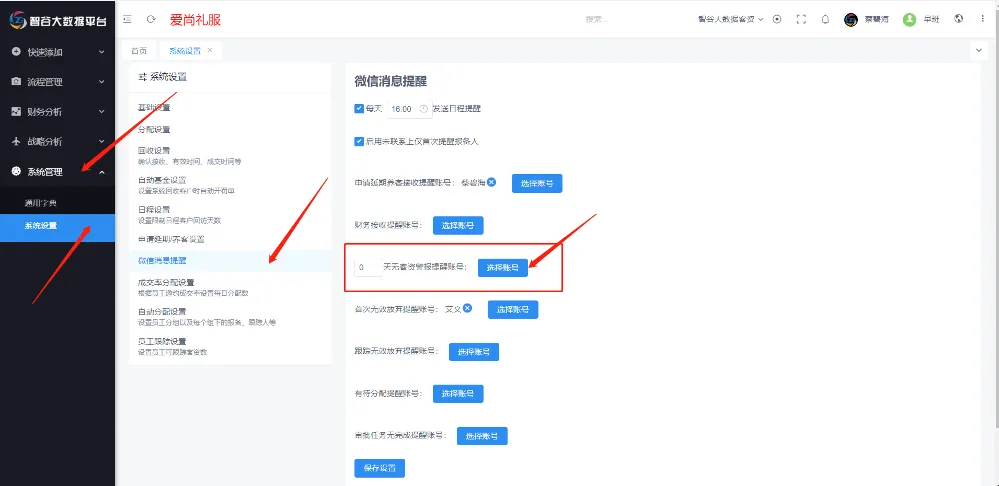Open the company selector dropdown in header
The width and height of the screenshot is (999, 486).
[x=730, y=19]
